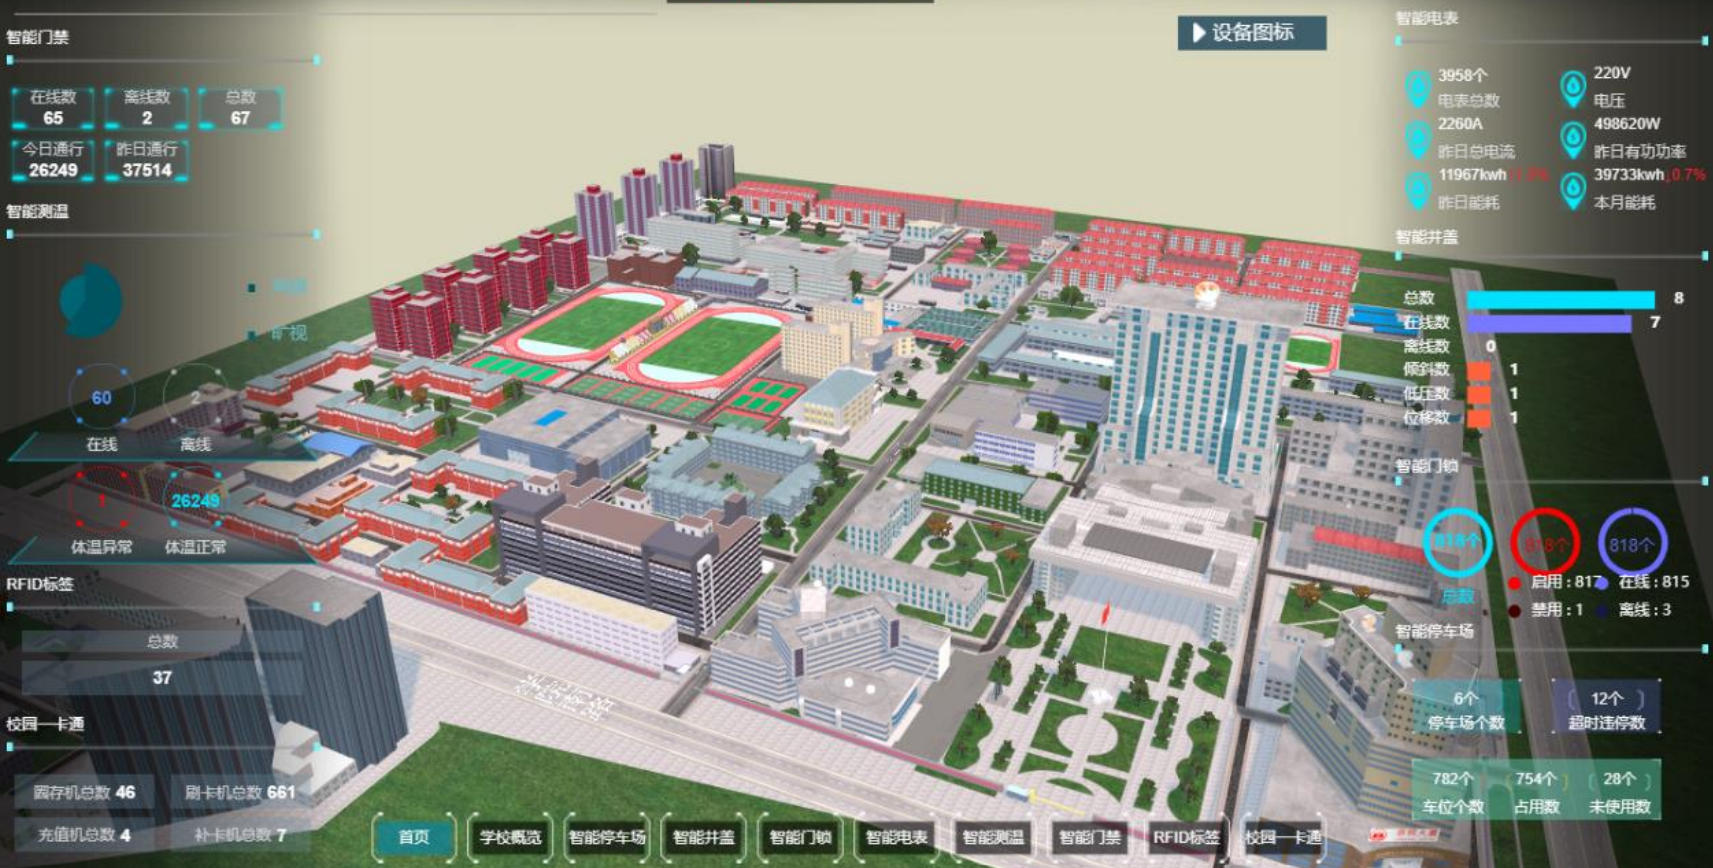Click the 昨日总电流 pin icon
The image size is (1713, 868).
[x=1417, y=139]
